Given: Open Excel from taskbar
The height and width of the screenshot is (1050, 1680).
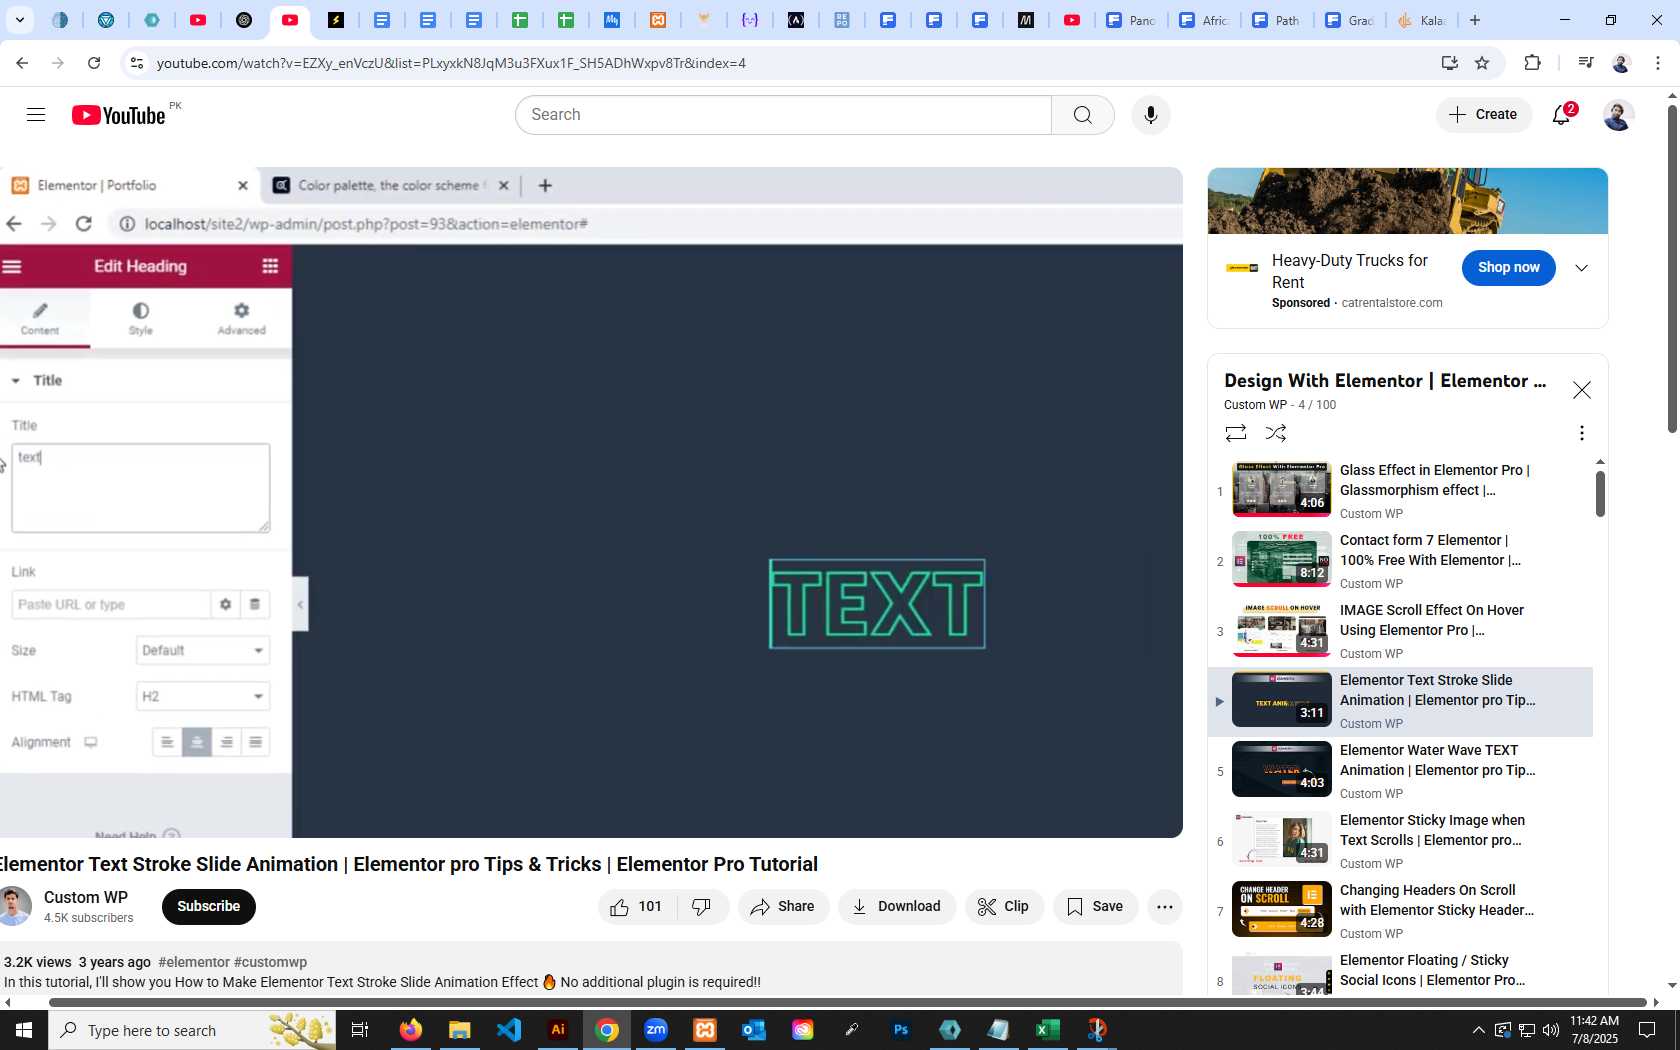Looking at the screenshot, I should click(x=1047, y=1030).
